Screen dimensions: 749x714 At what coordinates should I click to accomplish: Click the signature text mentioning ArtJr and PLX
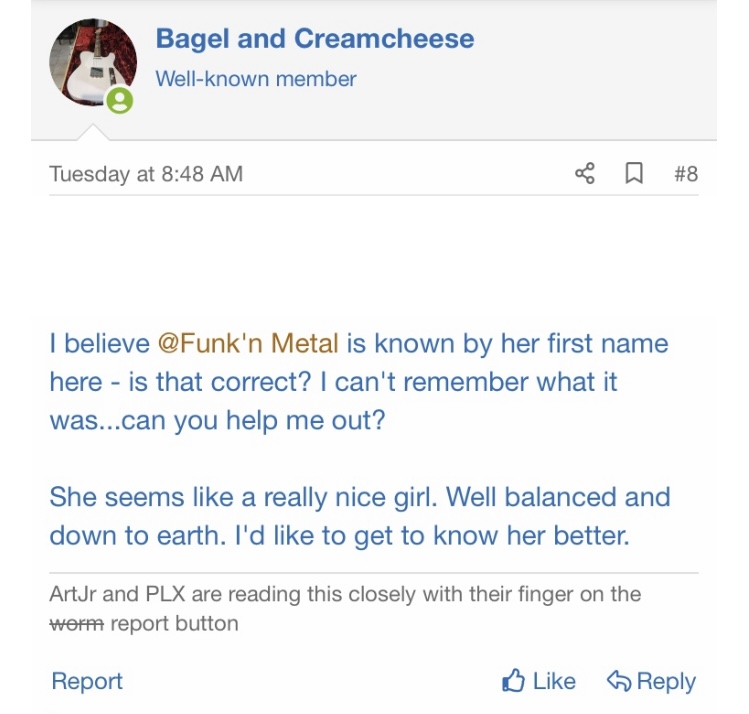[345, 608]
